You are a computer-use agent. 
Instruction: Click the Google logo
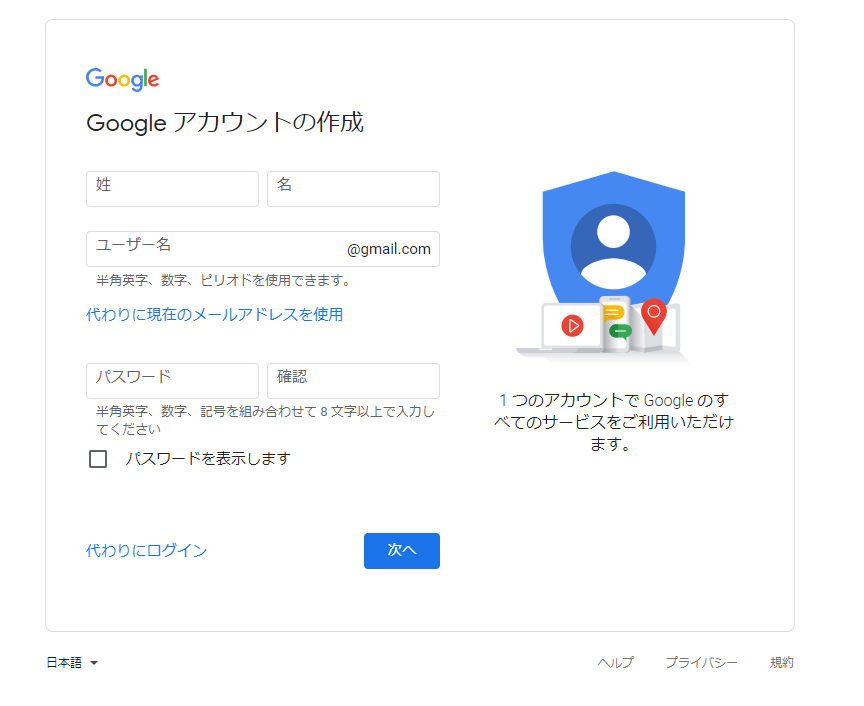click(x=122, y=79)
